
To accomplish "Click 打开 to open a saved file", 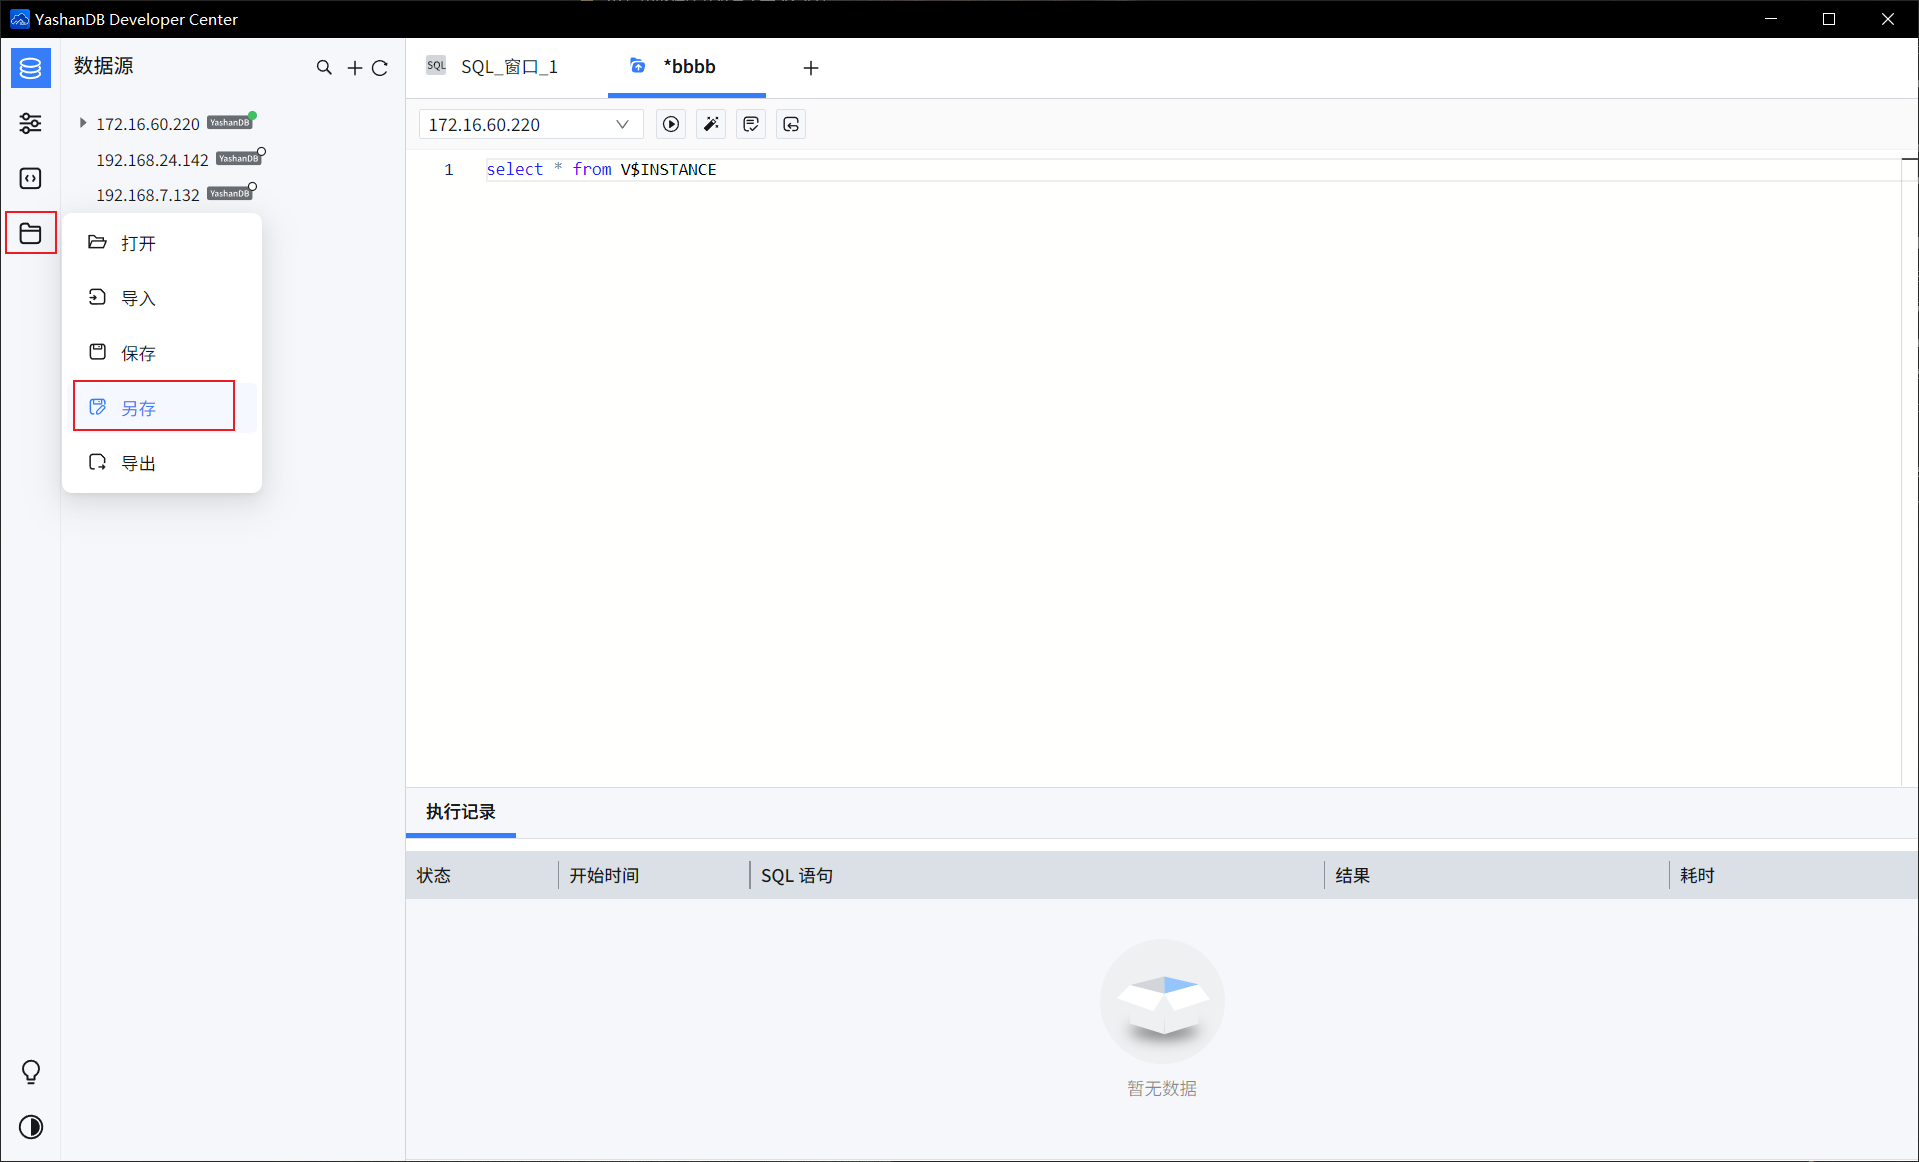I will tap(139, 242).
